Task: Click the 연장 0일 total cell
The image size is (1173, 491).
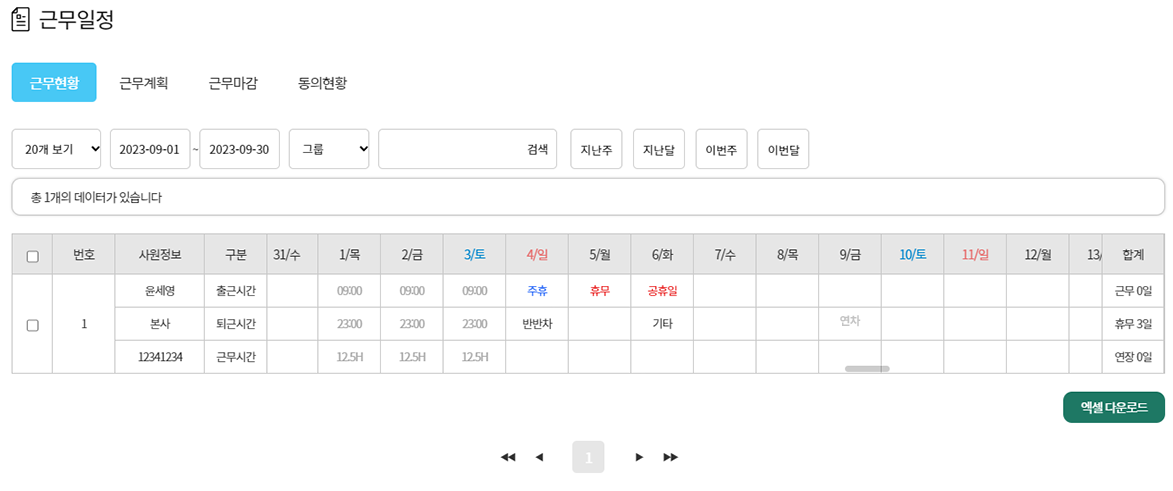Action: [x=1133, y=357]
